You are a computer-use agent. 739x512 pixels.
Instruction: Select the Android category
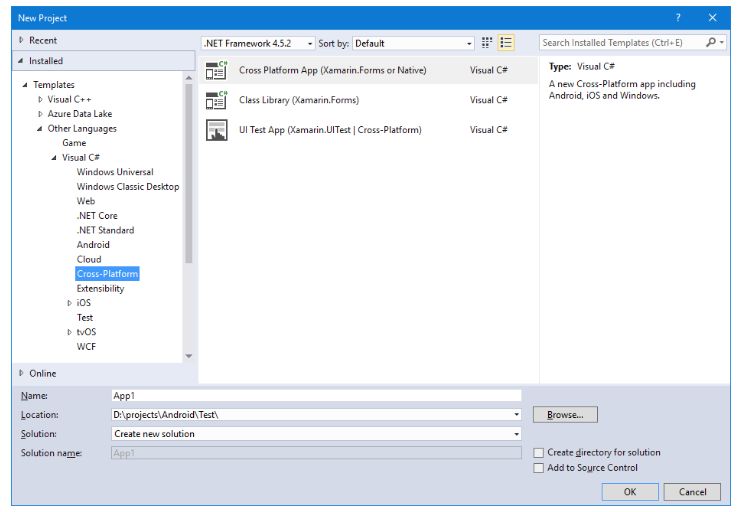[x=93, y=245]
